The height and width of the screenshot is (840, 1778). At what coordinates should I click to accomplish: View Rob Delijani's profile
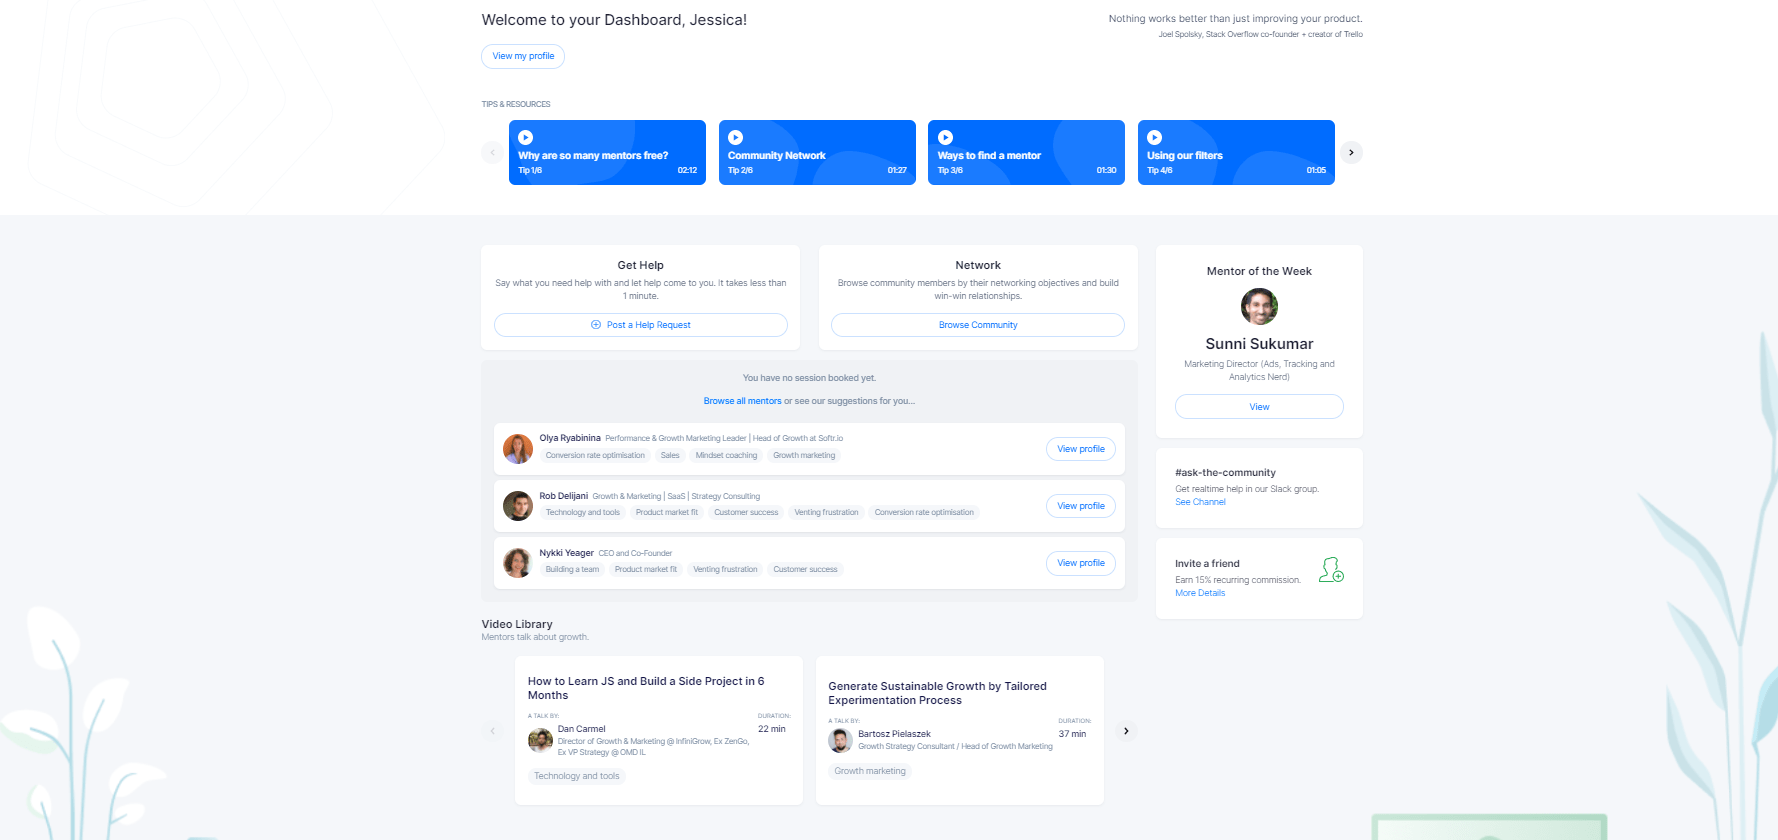[x=1081, y=506]
